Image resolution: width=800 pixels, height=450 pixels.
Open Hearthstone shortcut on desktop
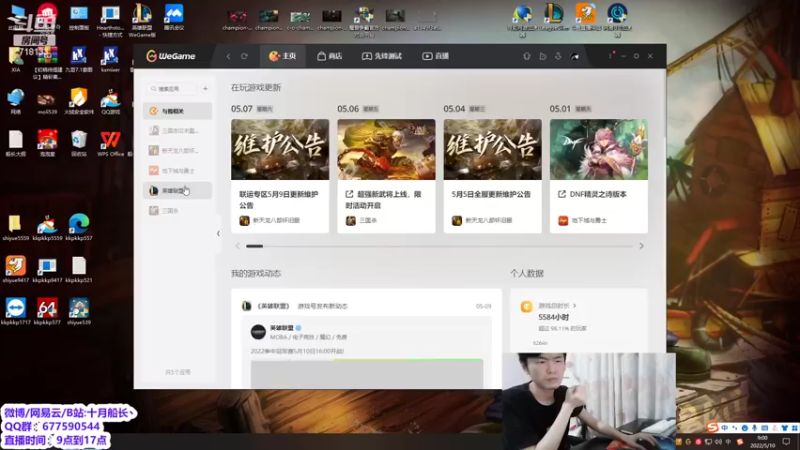coord(110,21)
